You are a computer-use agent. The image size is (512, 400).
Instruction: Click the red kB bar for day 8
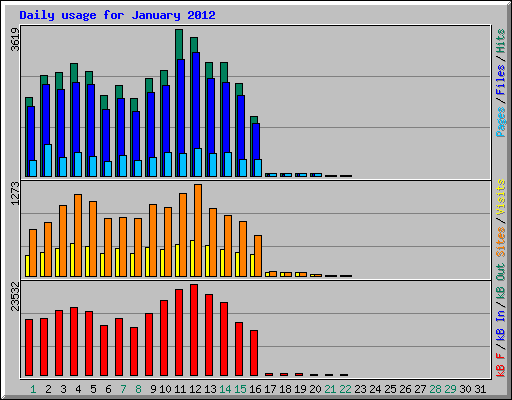pyautogui.click(x=134, y=351)
